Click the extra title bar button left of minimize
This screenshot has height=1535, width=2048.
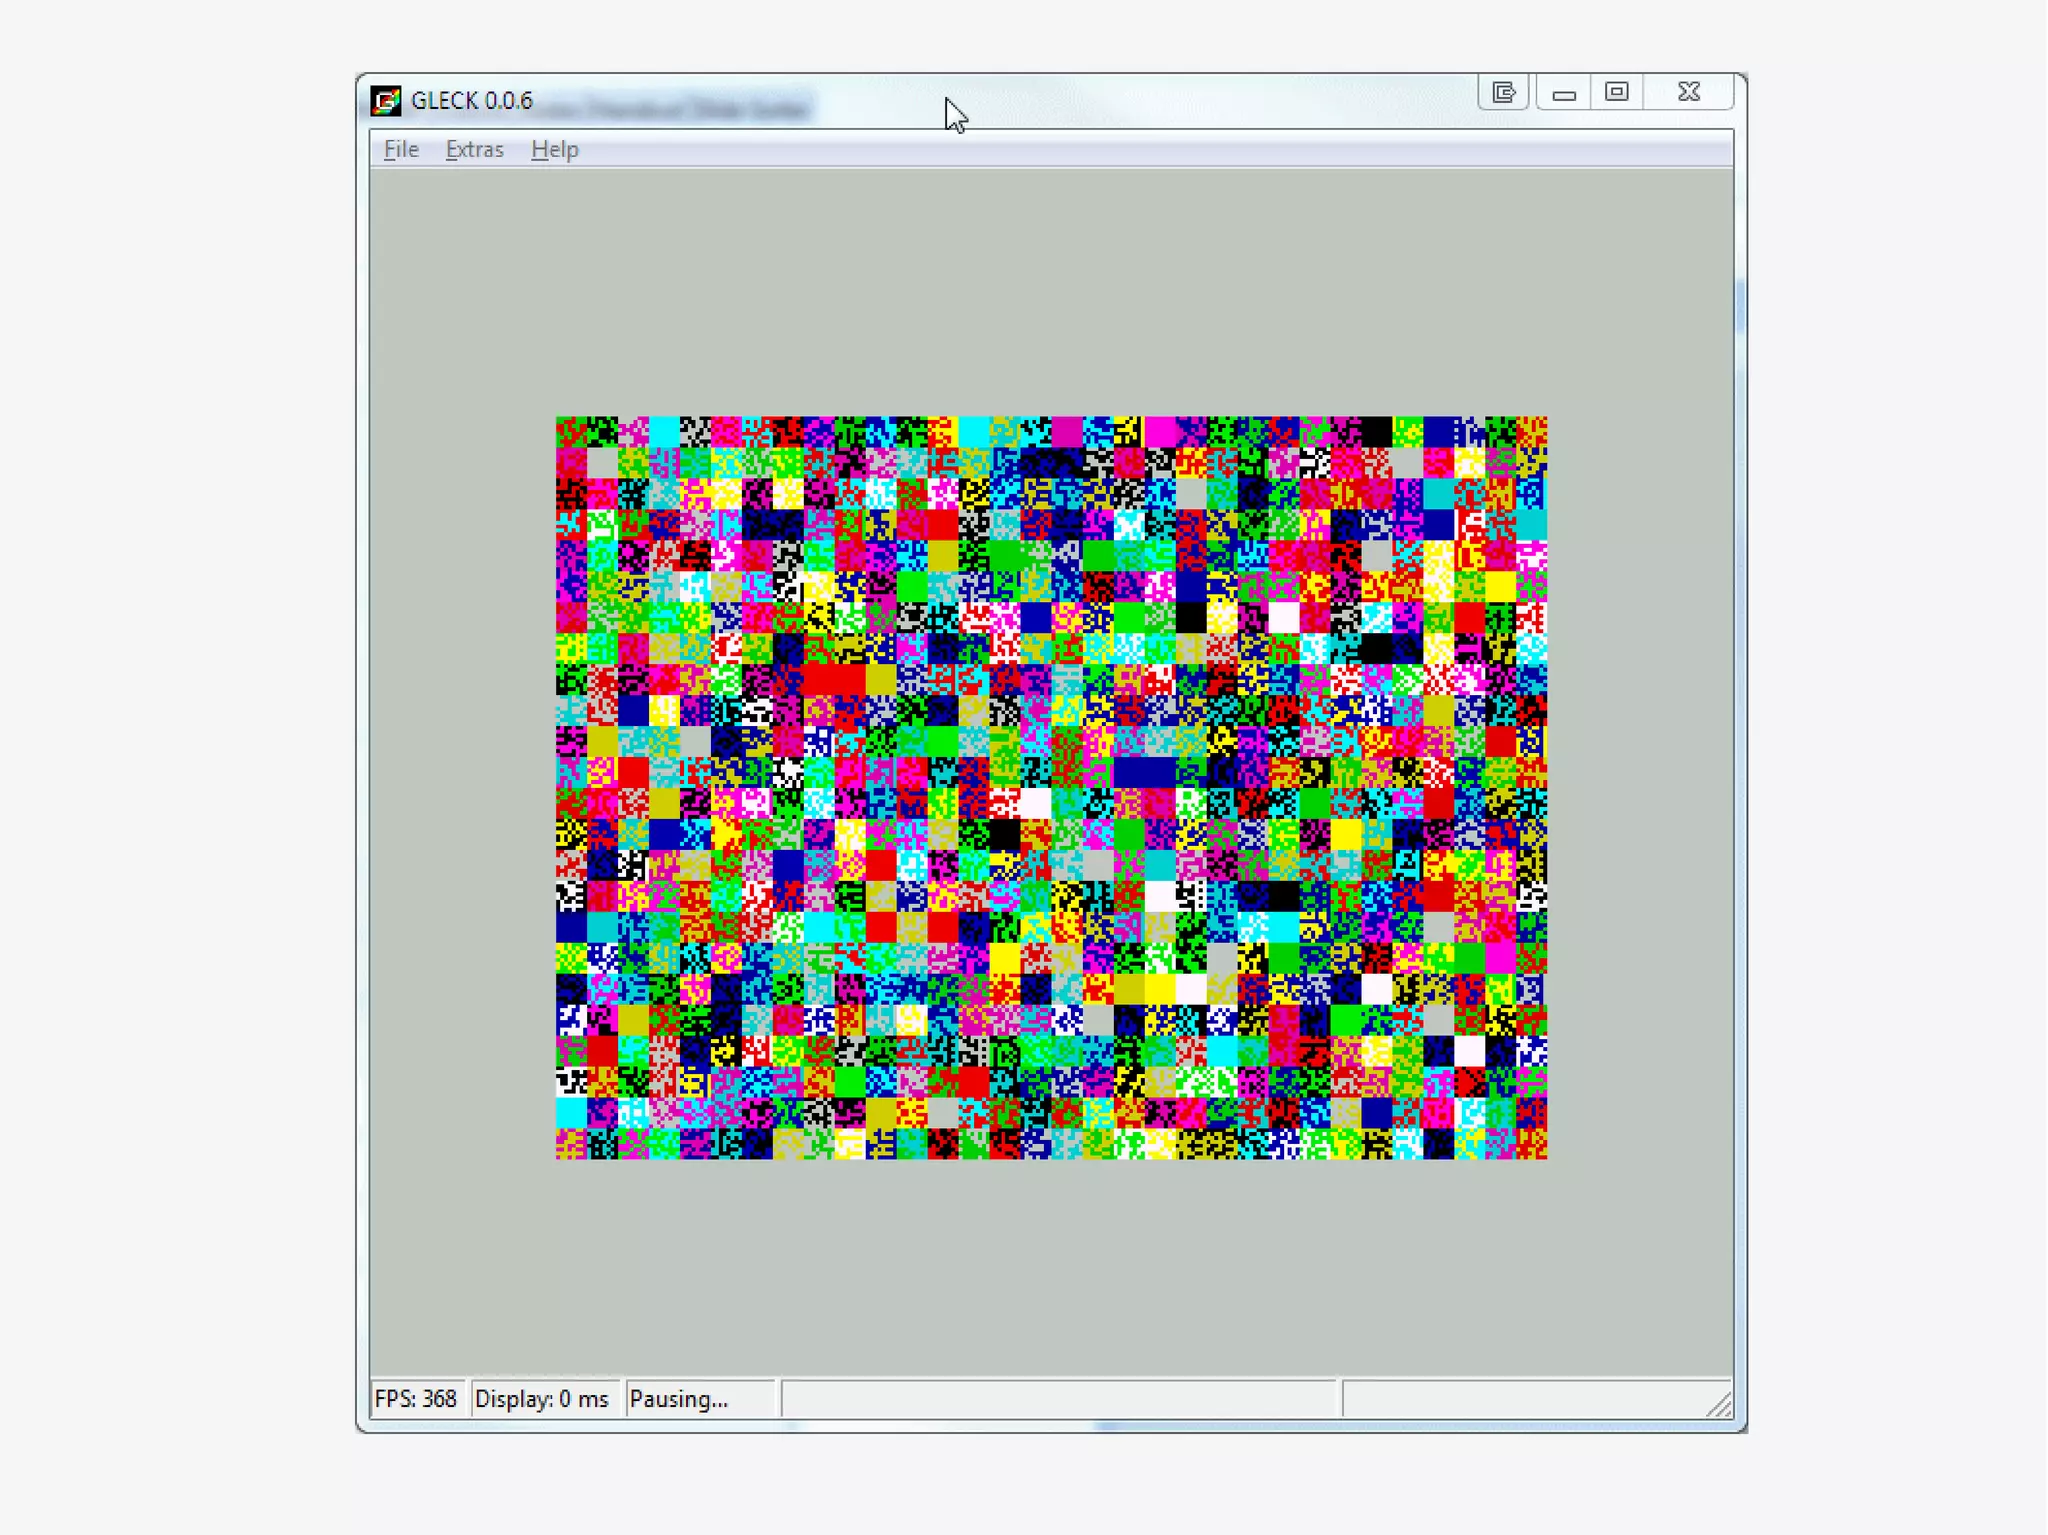1503,92
